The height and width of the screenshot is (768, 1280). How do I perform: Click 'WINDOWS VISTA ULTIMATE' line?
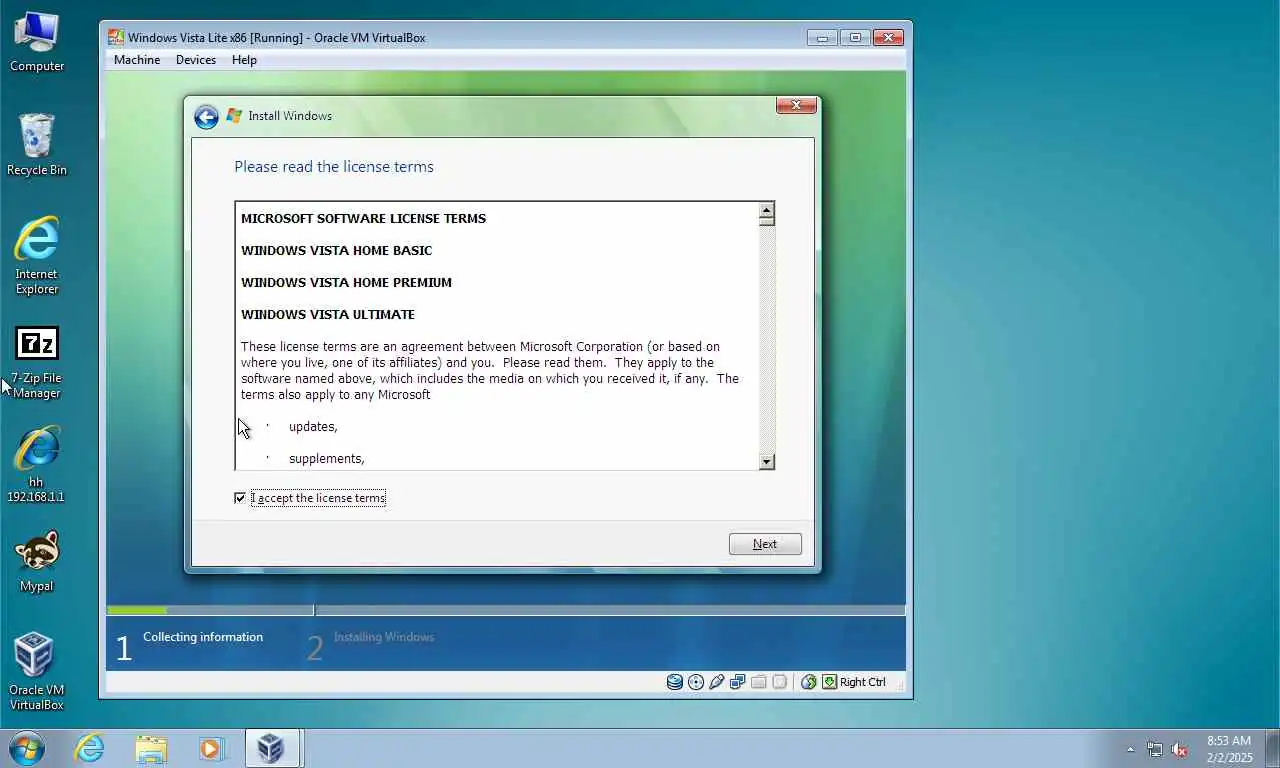[328, 314]
